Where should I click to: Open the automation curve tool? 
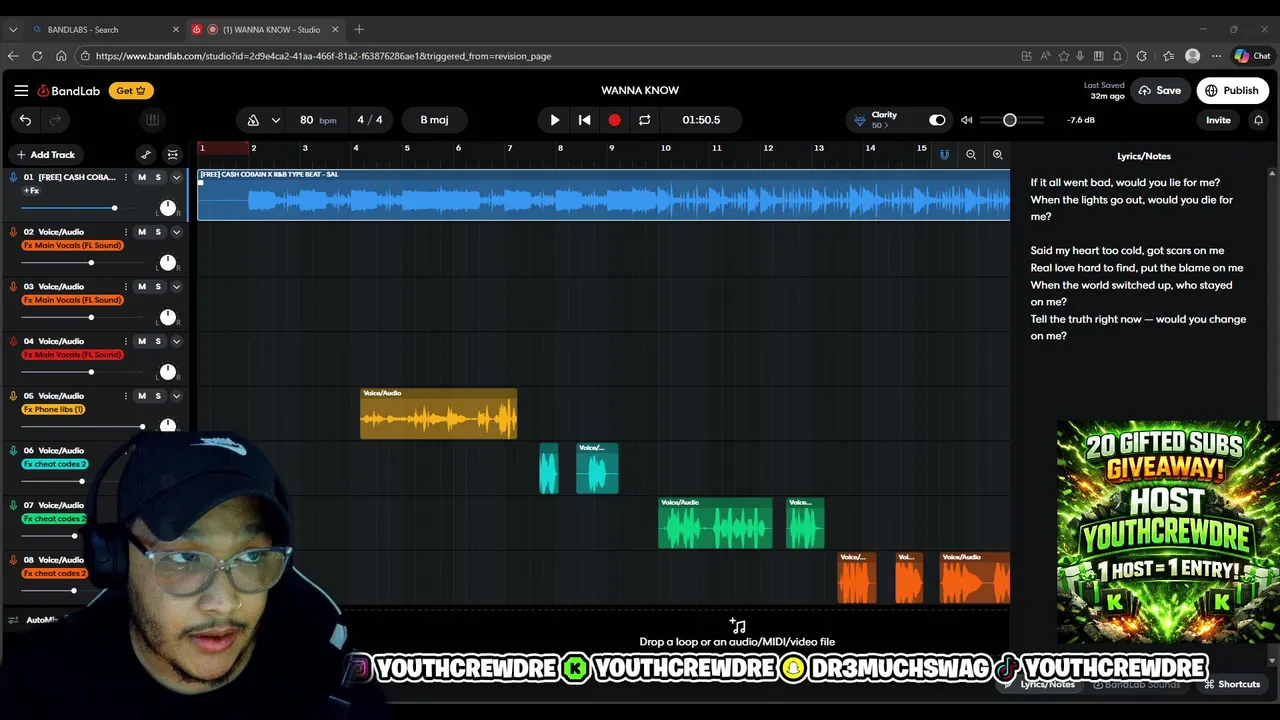point(146,155)
